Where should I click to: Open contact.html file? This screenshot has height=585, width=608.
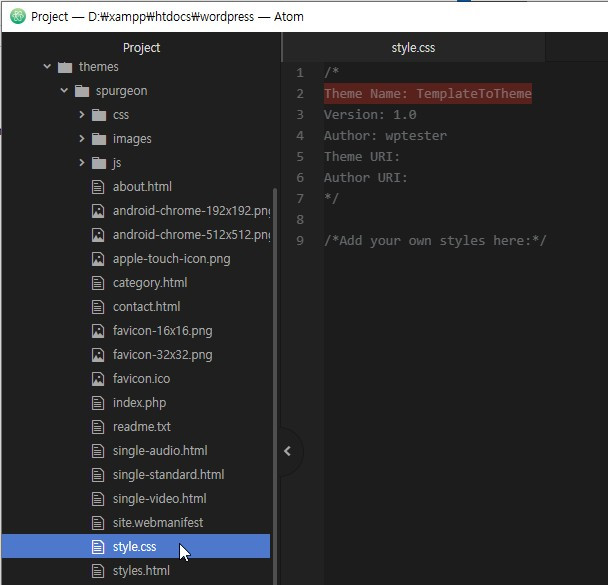(147, 307)
